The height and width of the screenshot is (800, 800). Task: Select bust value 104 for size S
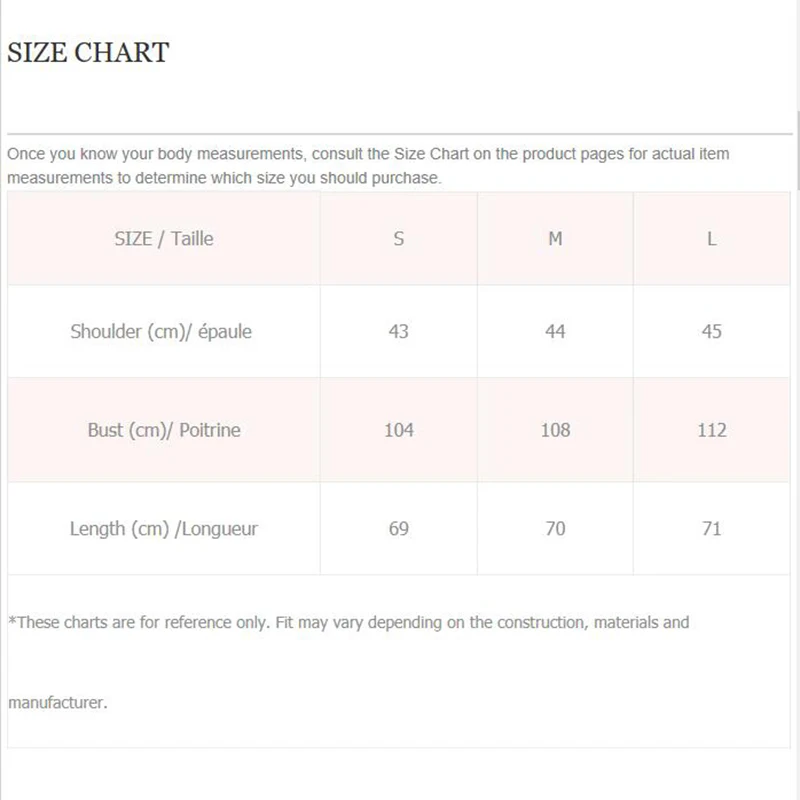399,430
